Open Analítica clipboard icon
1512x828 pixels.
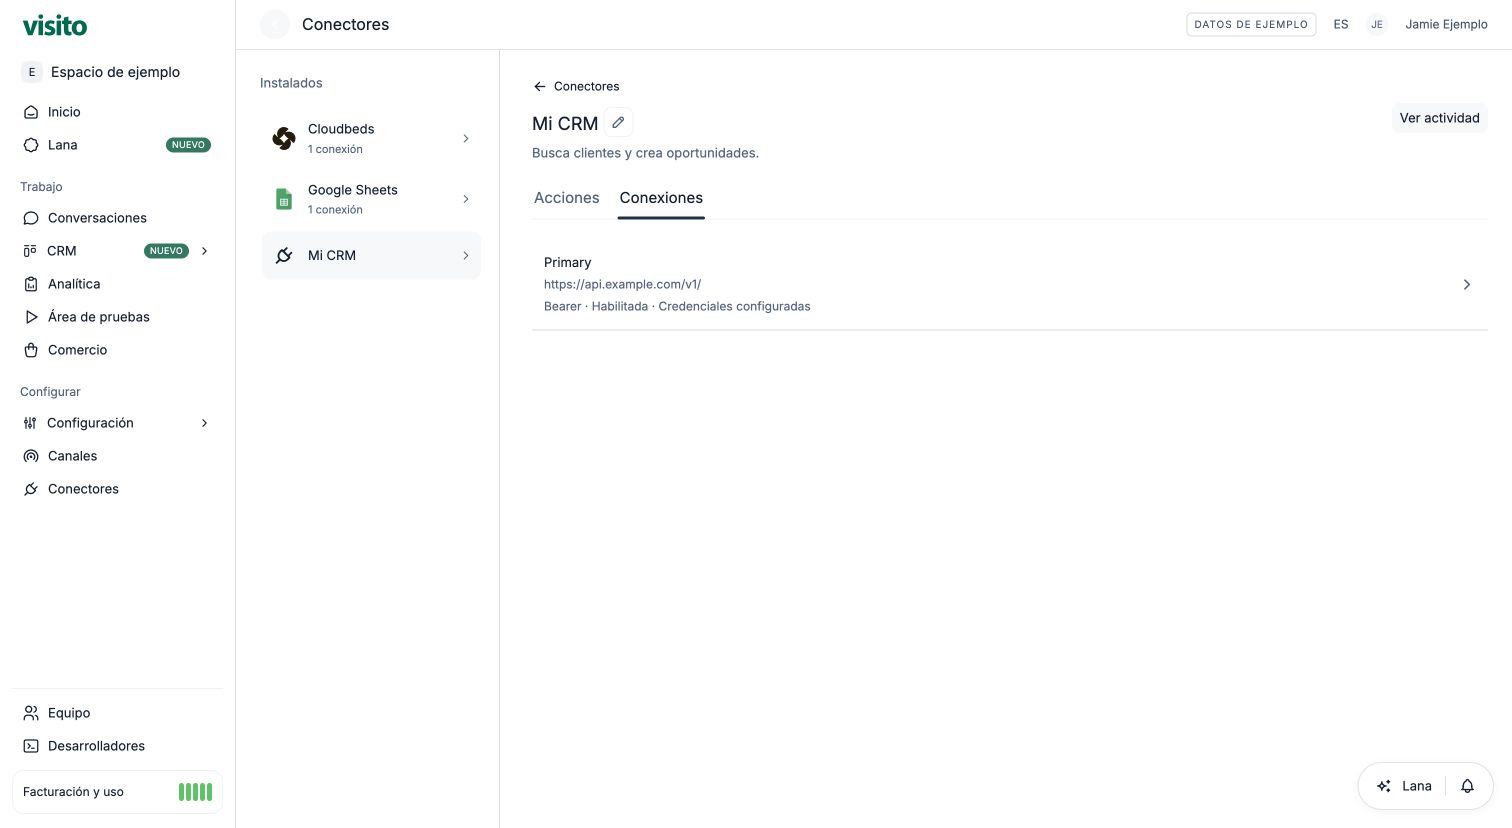tap(31, 284)
